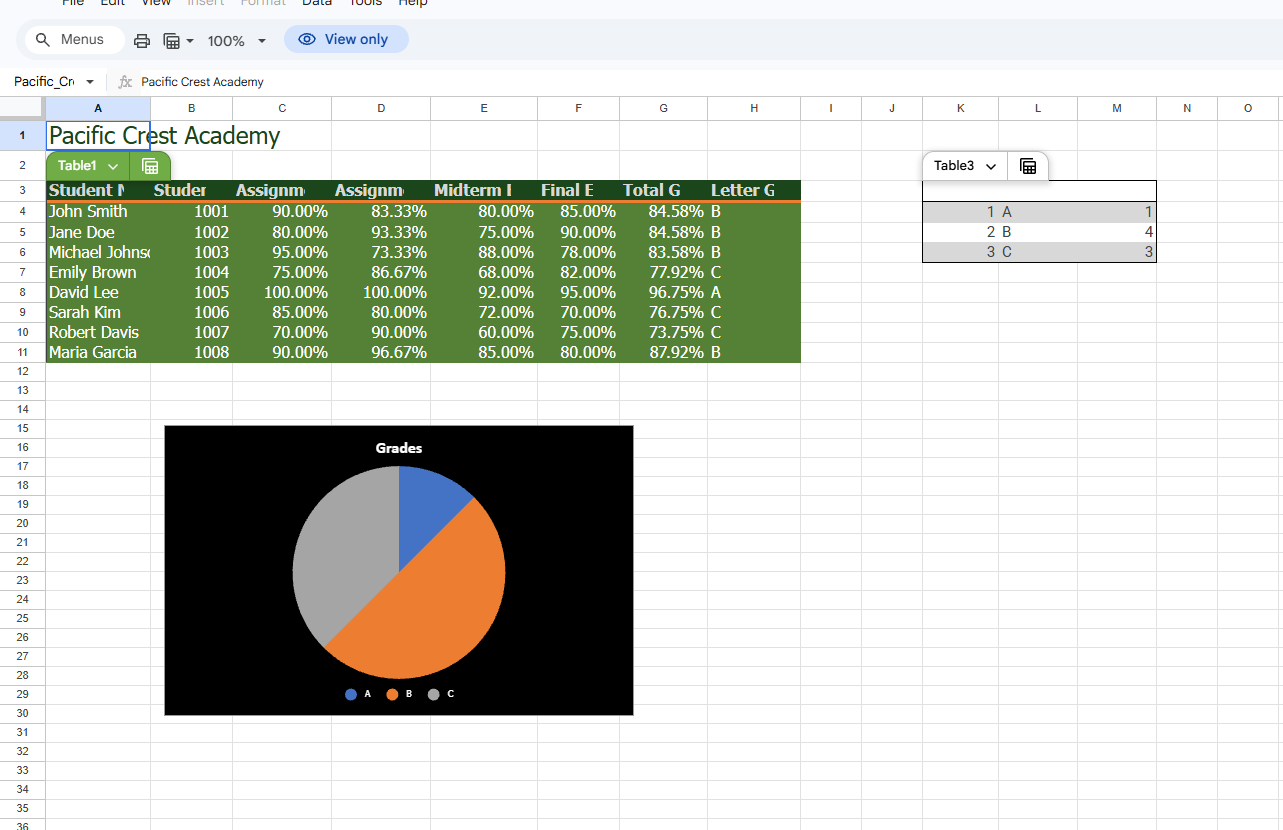Click the select-all corner box of the grid
The width and height of the screenshot is (1283, 830).
click(x=22, y=108)
